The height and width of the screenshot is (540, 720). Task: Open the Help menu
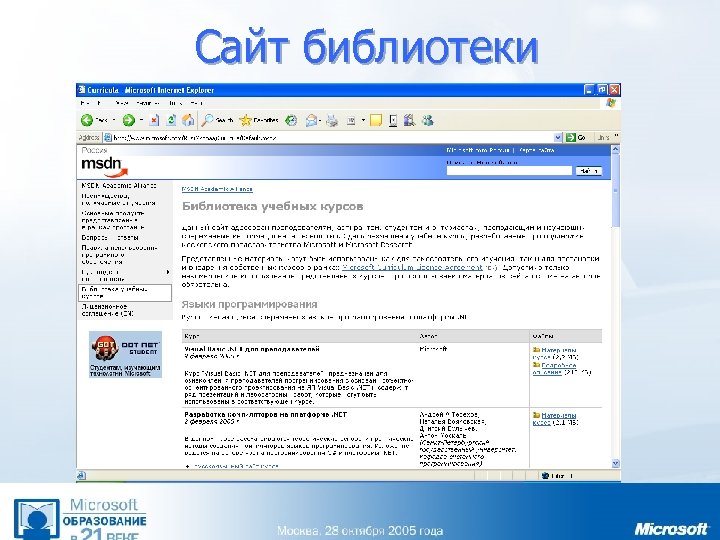coord(197,103)
